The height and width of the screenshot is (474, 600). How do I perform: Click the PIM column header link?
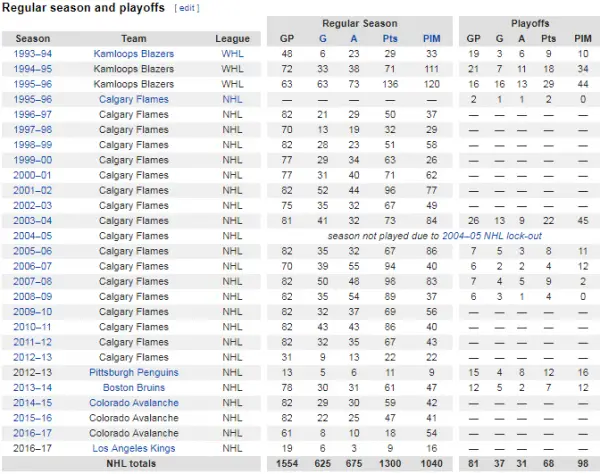(432, 39)
